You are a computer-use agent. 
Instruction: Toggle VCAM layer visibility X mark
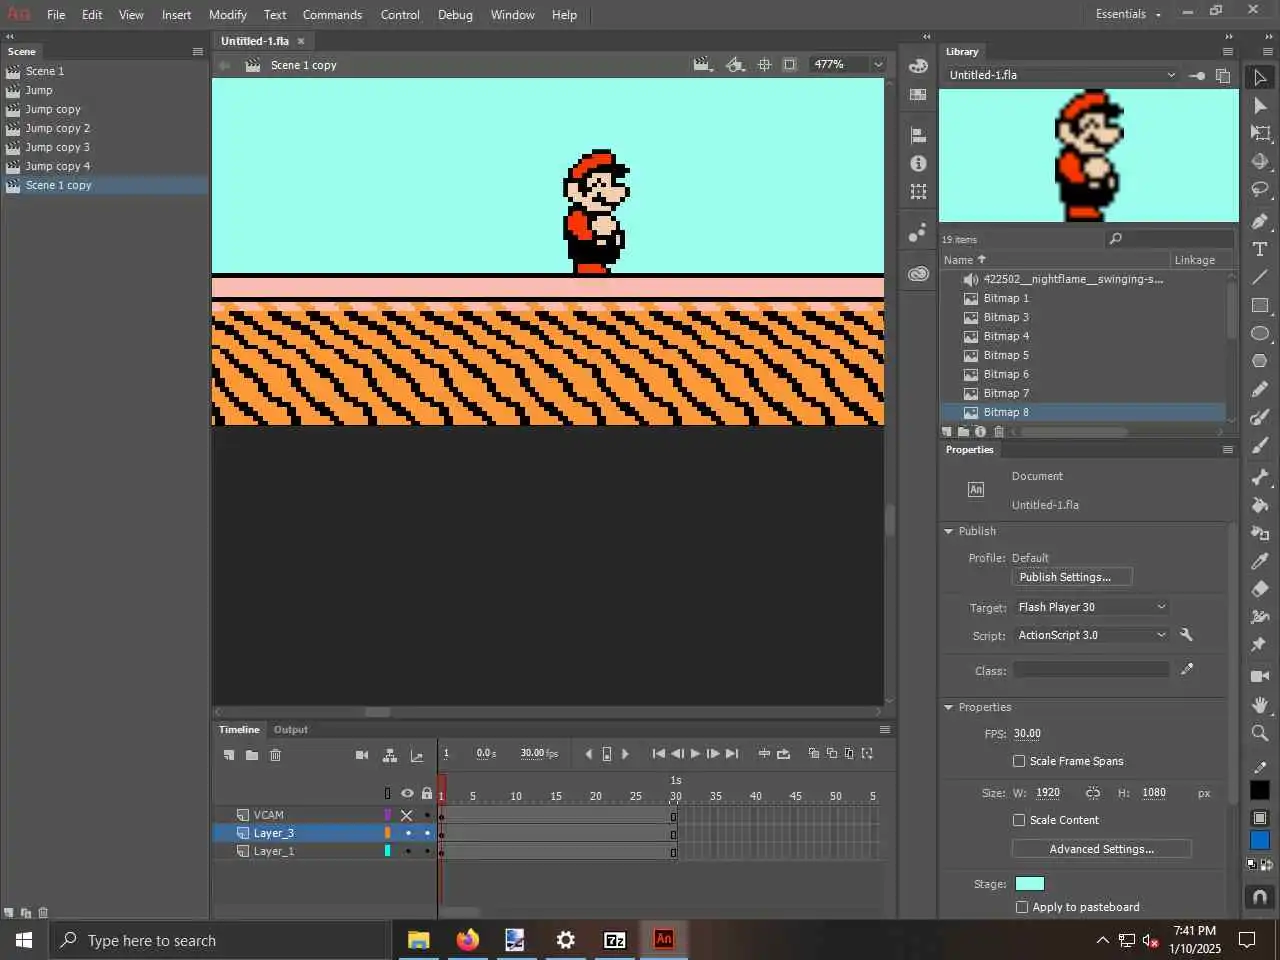(x=407, y=815)
